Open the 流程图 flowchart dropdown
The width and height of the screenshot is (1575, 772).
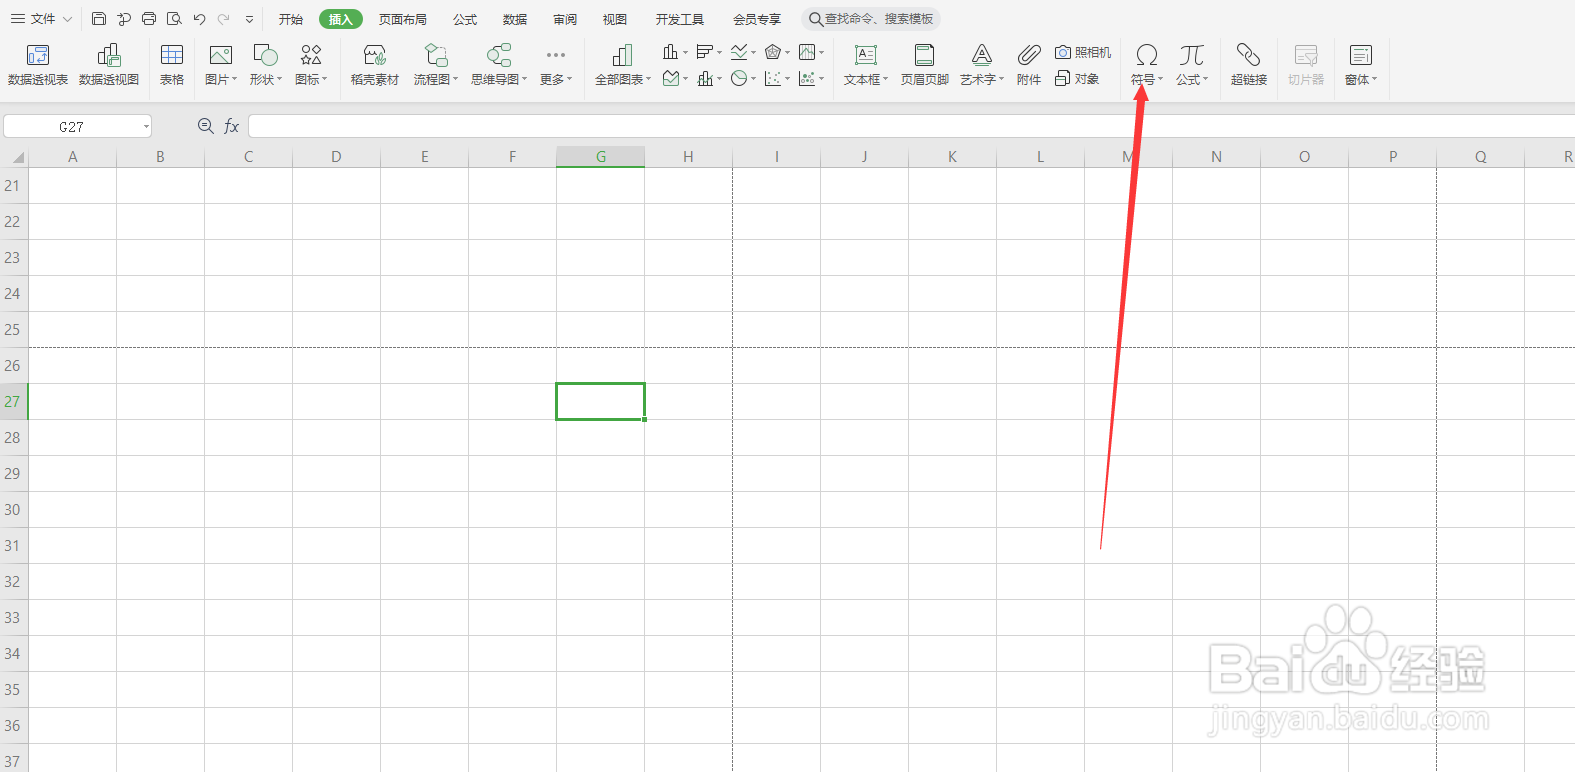[x=436, y=65]
